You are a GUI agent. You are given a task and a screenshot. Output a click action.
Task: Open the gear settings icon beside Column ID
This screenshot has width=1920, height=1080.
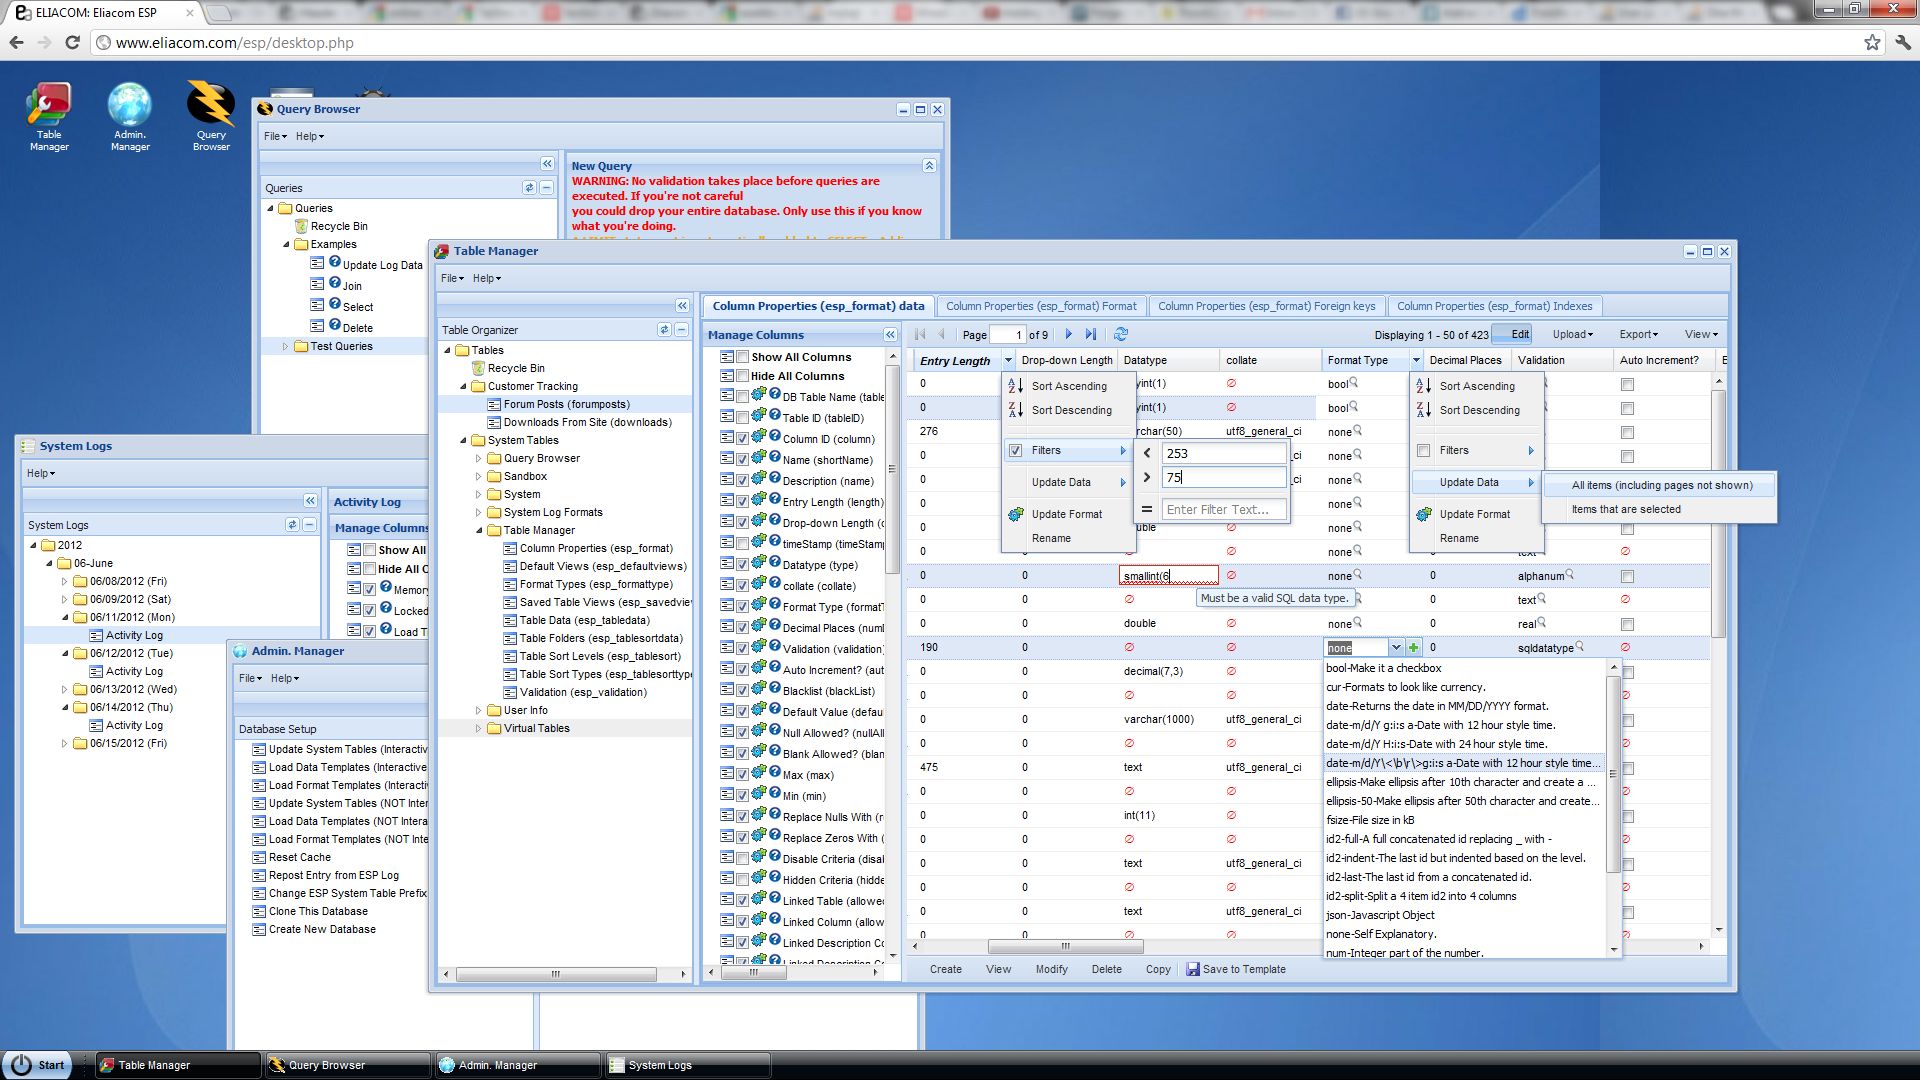click(x=760, y=439)
